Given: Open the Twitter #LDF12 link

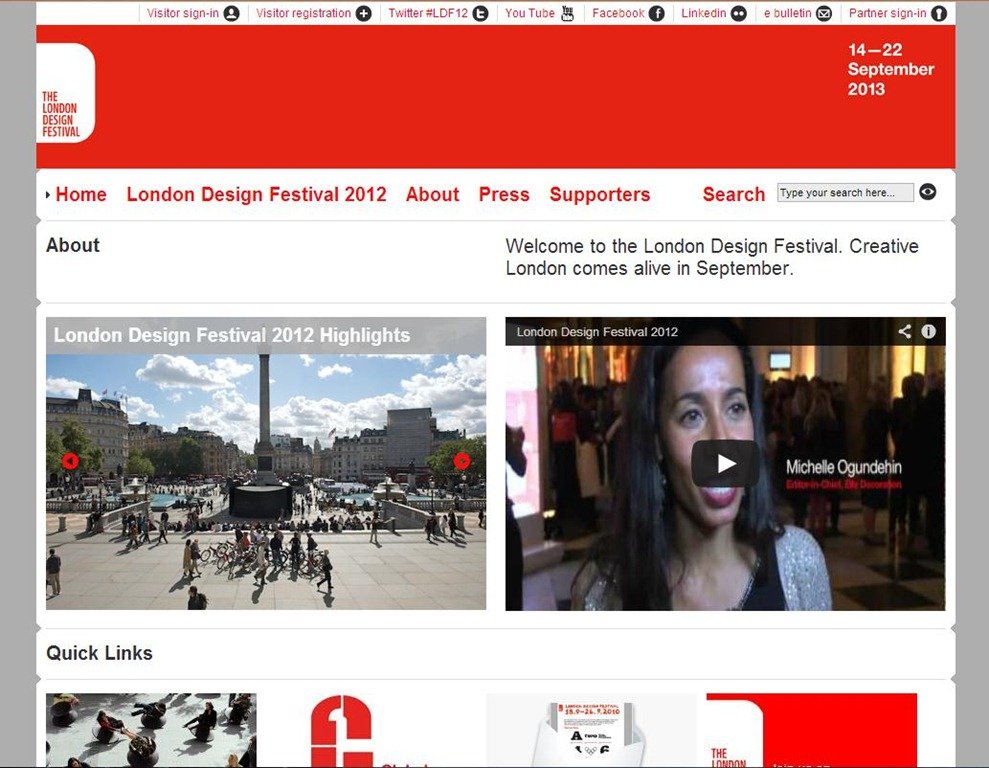Looking at the screenshot, I should tap(428, 13).
